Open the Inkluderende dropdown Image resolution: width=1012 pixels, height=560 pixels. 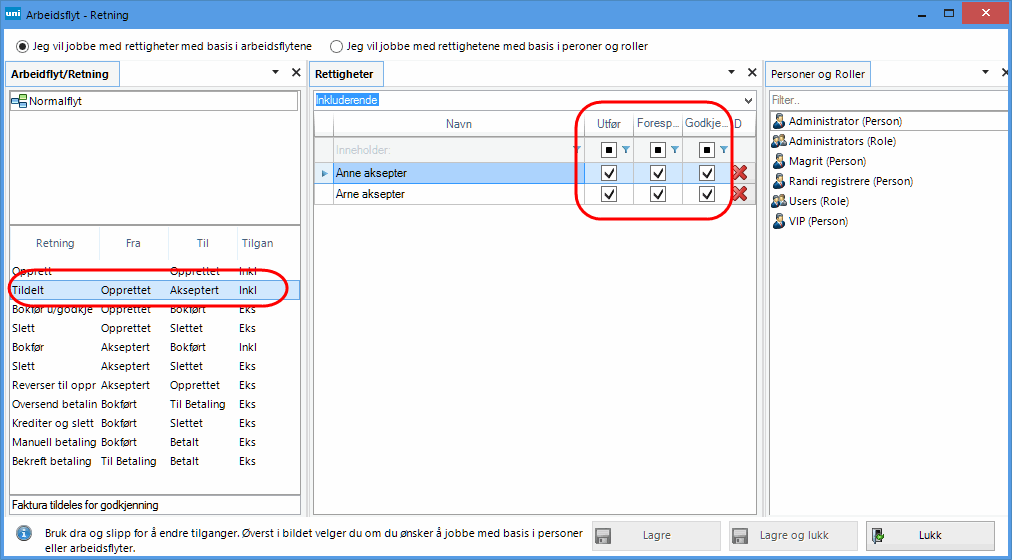click(x=748, y=100)
